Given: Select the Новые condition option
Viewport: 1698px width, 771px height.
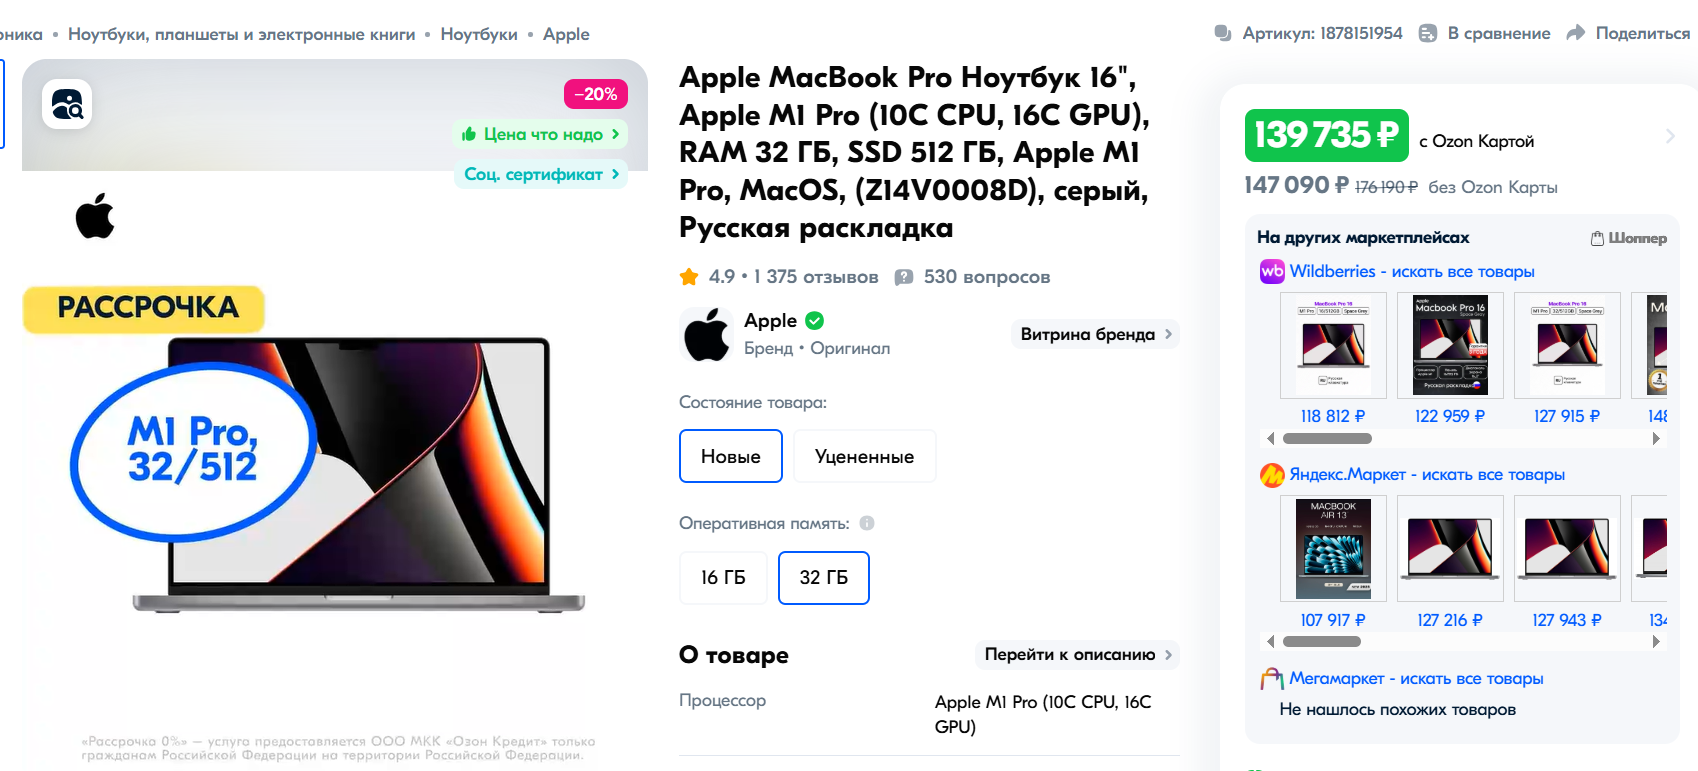Looking at the screenshot, I should (x=731, y=456).
